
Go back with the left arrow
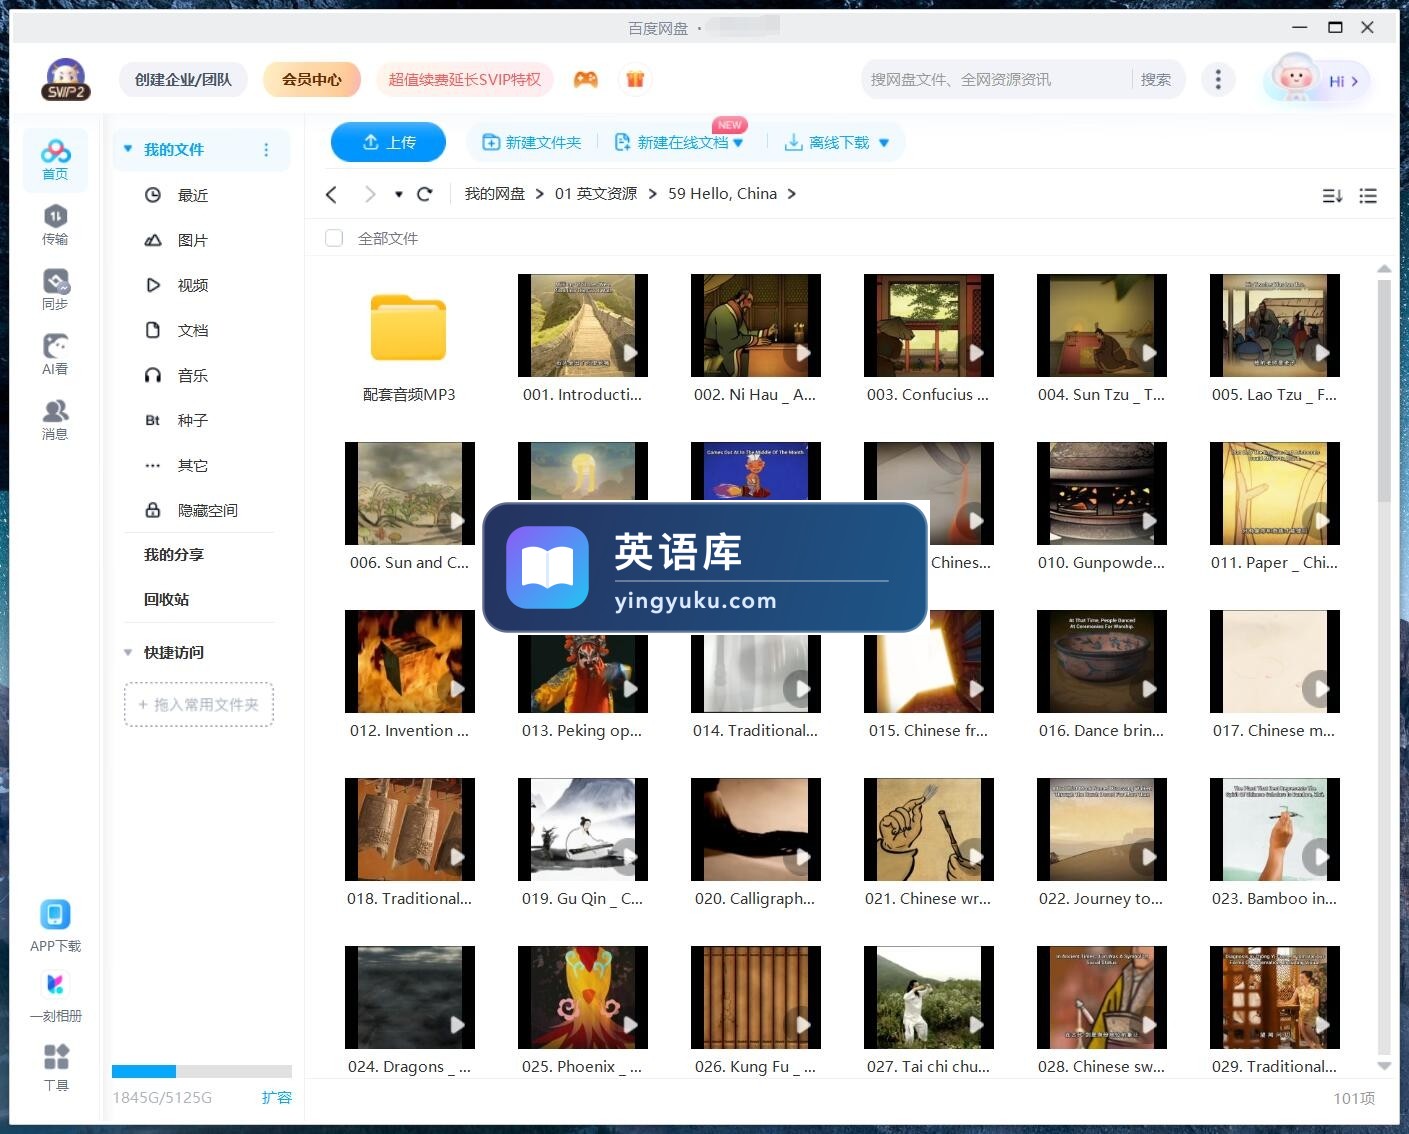(x=332, y=194)
